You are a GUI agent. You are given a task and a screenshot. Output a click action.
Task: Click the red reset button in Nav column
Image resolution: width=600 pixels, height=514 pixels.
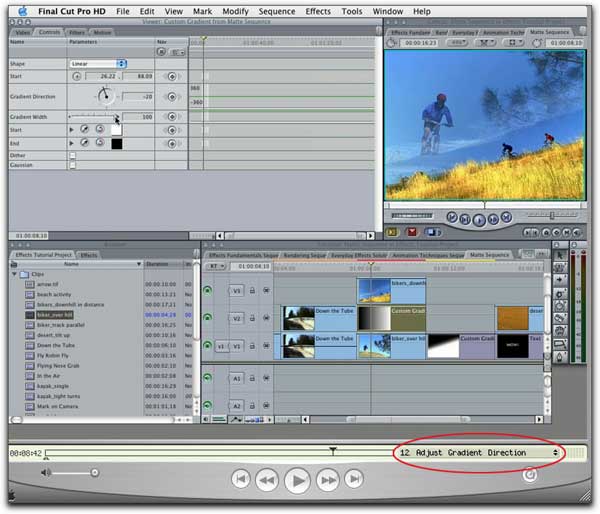(x=161, y=52)
